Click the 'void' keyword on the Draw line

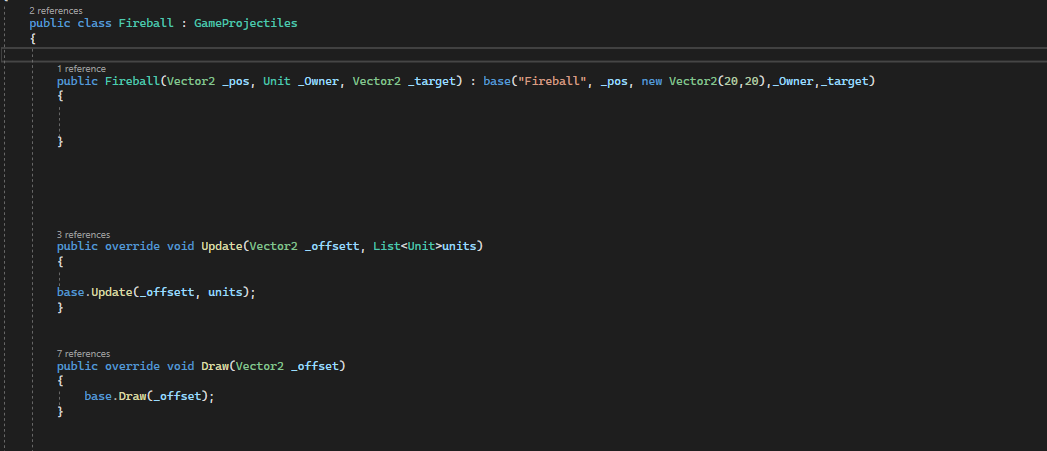180,366
